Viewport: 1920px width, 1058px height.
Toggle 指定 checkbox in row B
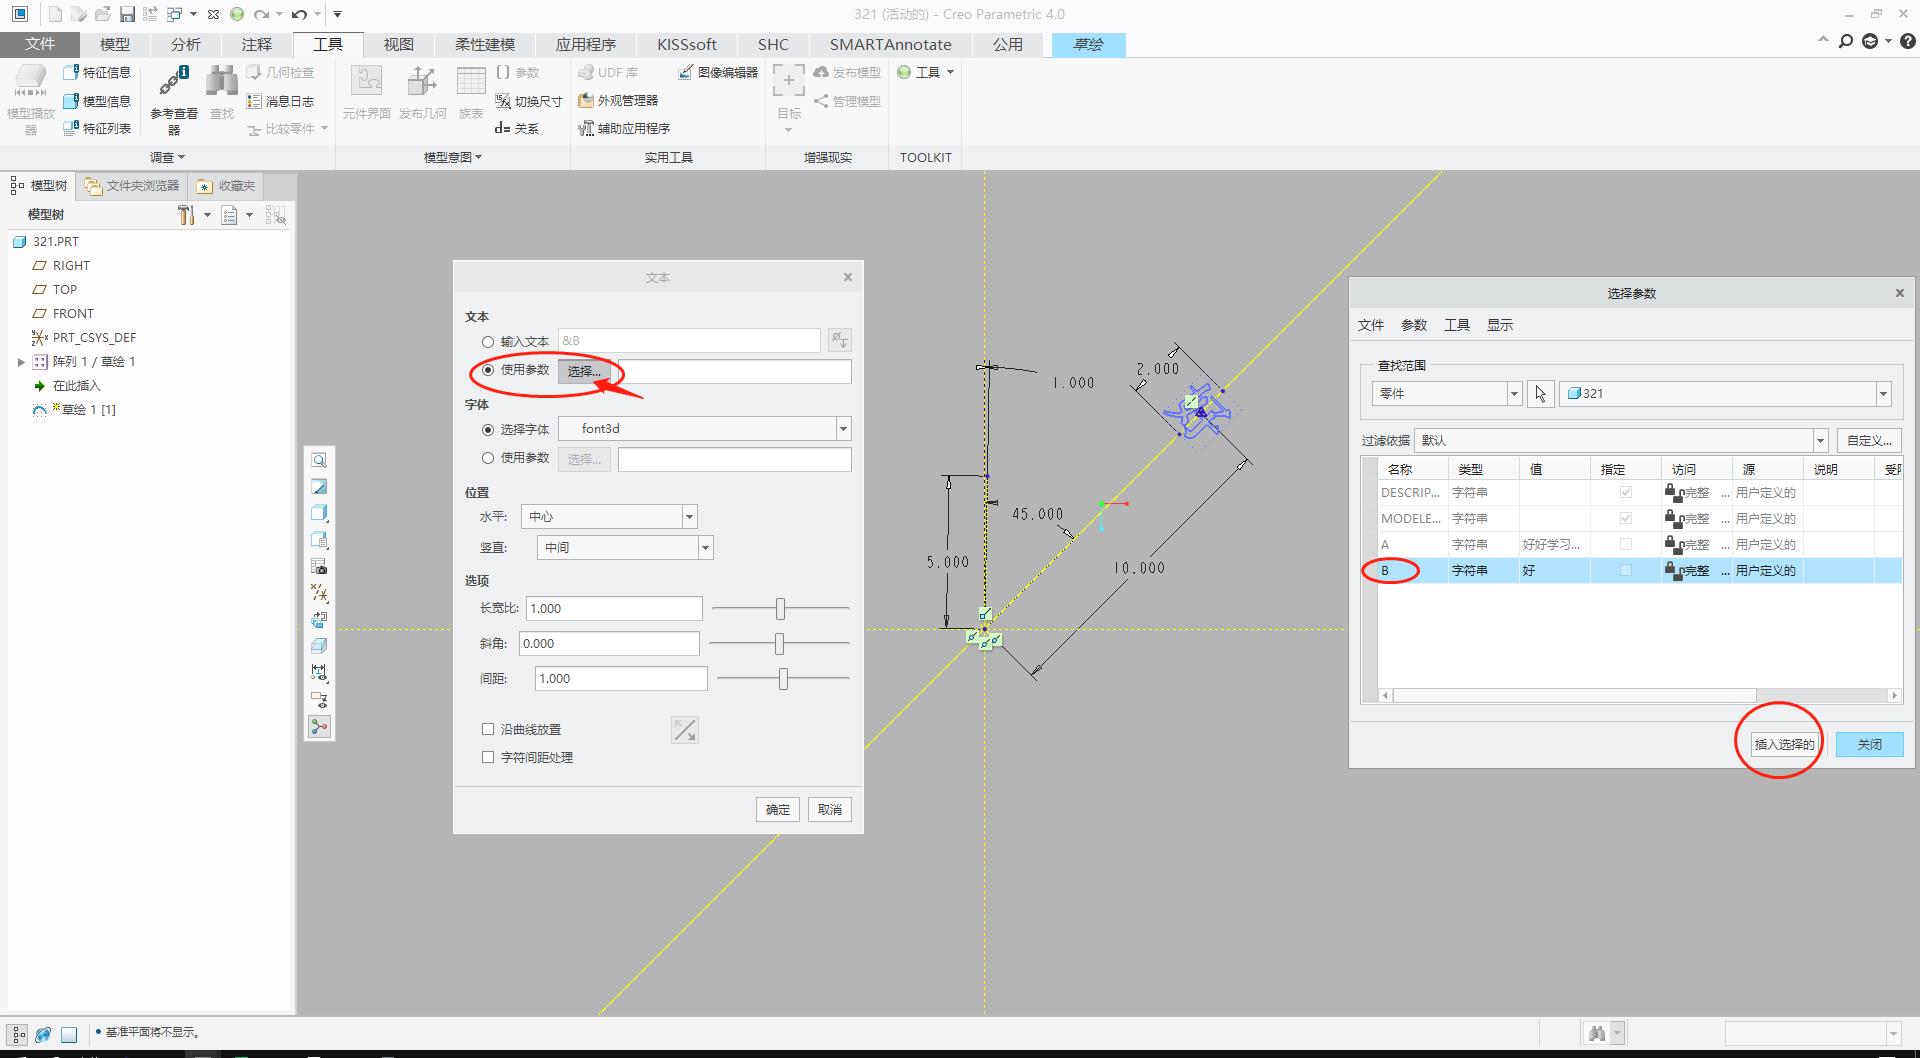tap(1625, 571)
